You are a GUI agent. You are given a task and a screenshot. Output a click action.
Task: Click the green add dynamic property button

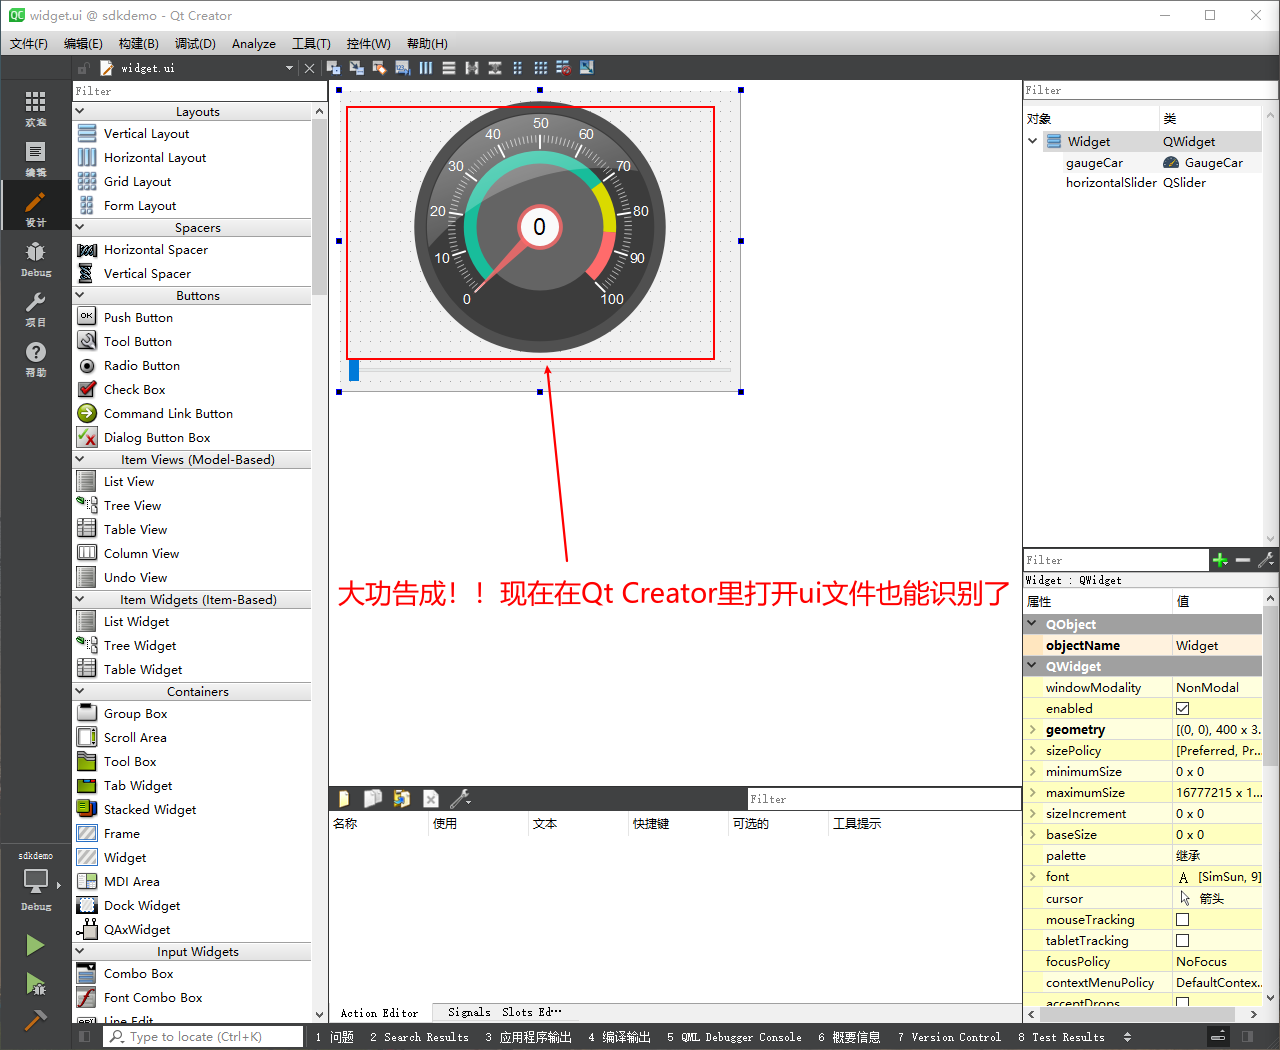click(x=1220, y=559)
